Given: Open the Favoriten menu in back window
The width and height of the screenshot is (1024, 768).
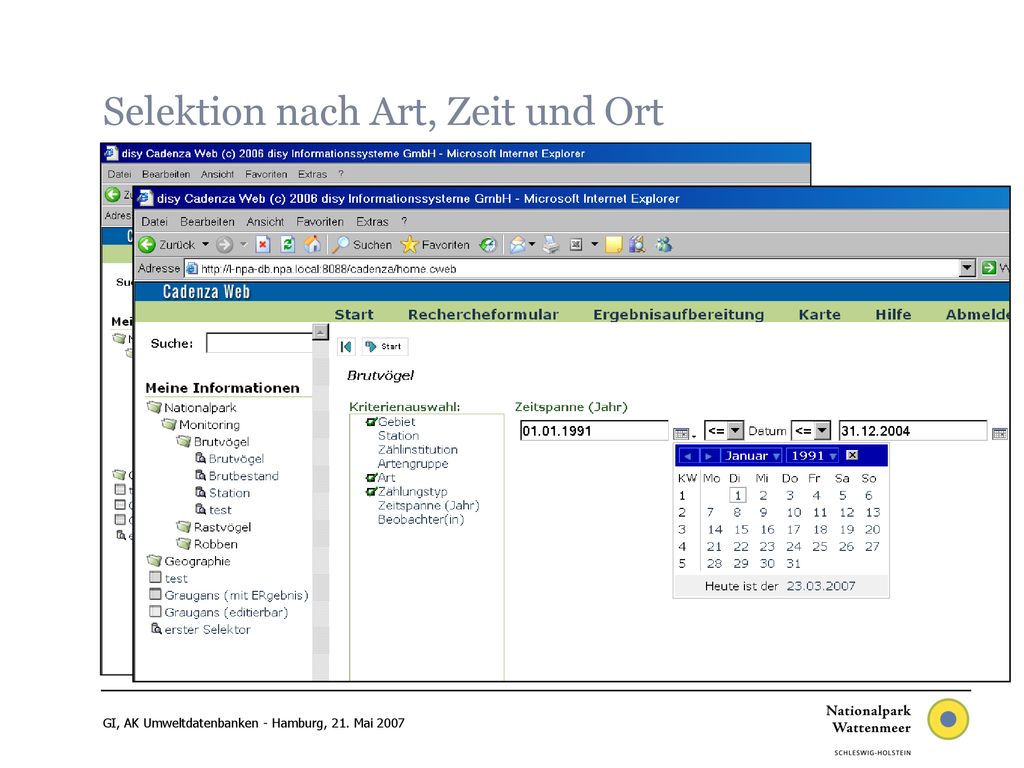Looking at the screenshot, I should (x=266, y=174).
